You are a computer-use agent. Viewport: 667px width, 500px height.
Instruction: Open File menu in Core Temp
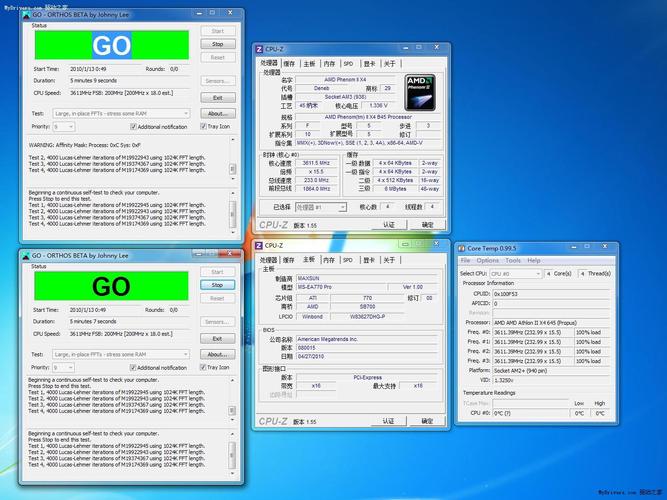[465, 260]
